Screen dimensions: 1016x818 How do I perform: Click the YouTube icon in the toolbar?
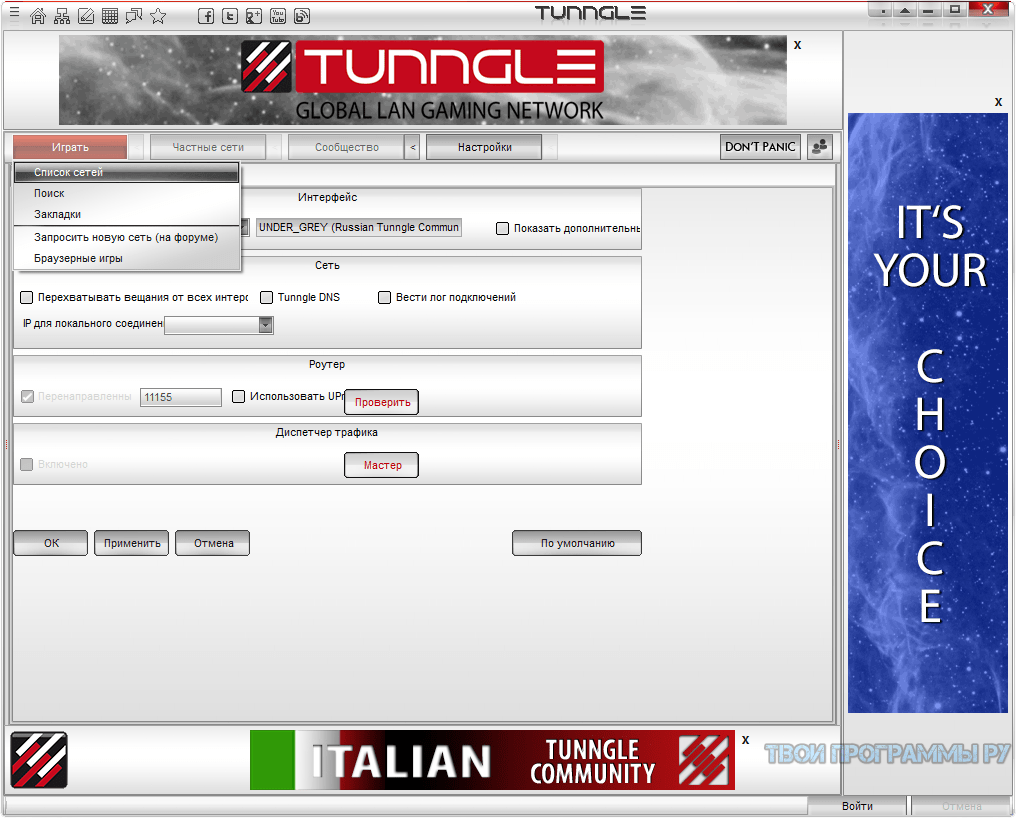pos(278,15)
